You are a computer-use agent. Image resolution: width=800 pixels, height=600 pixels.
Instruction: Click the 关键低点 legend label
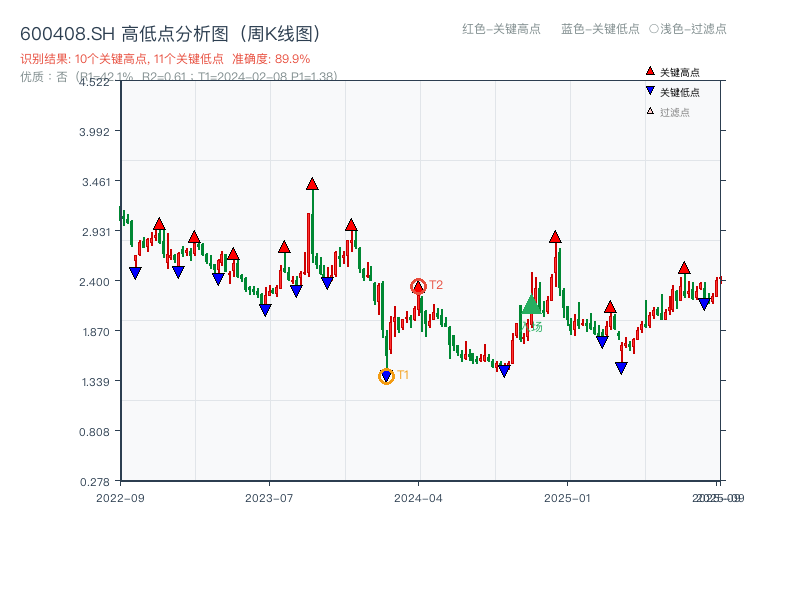coord(680,92)
